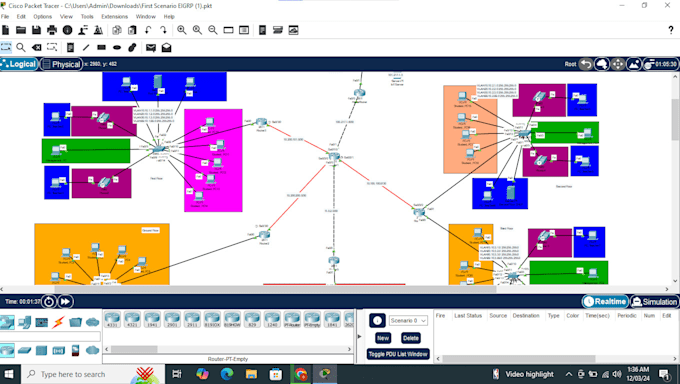Add a Simple PDU envelope
The image size is (680, 384).
pos(151,47)
